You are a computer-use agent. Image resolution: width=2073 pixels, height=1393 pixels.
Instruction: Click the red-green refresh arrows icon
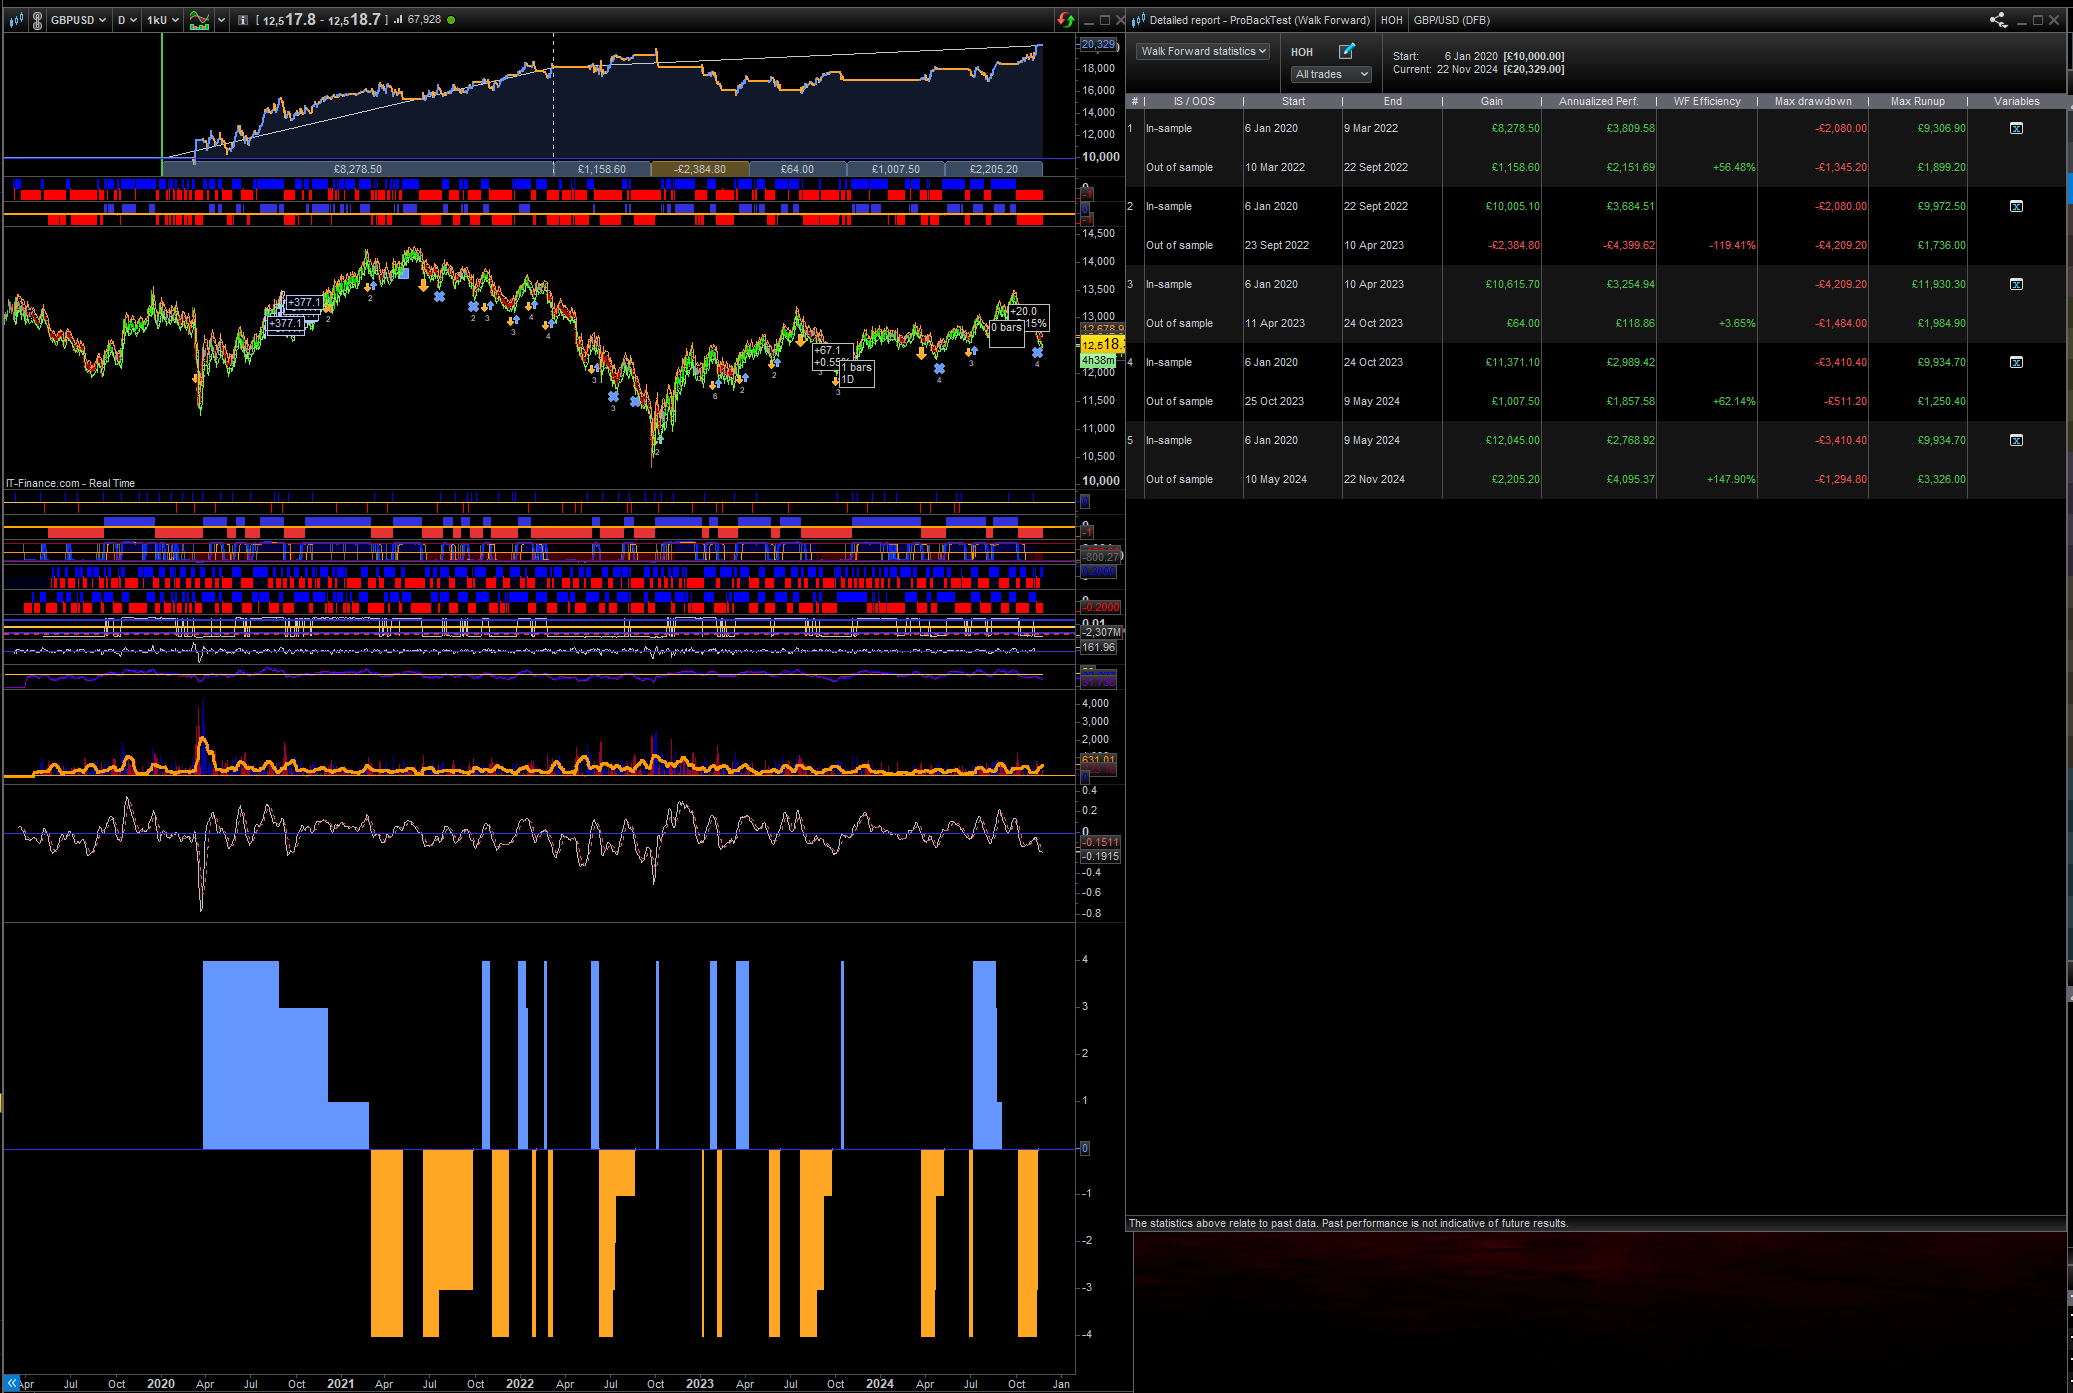[x=1066, y=20]
